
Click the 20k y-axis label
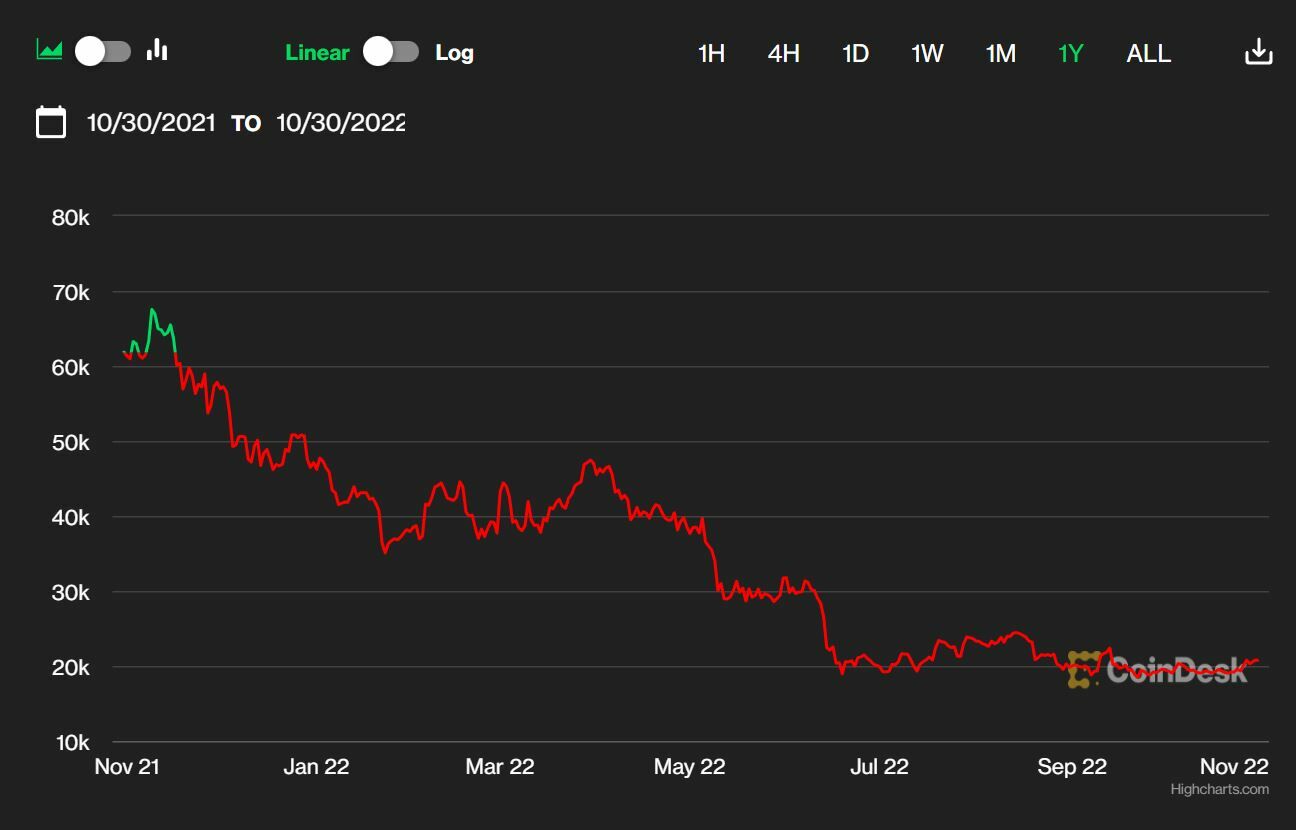coord(71,668)
